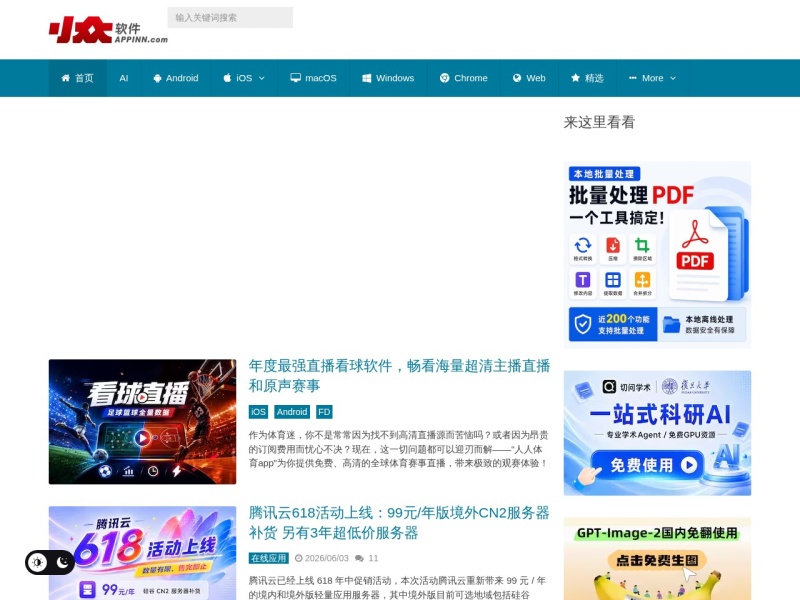Open the Windows category
800x600 pixels.
click(388, 78)
